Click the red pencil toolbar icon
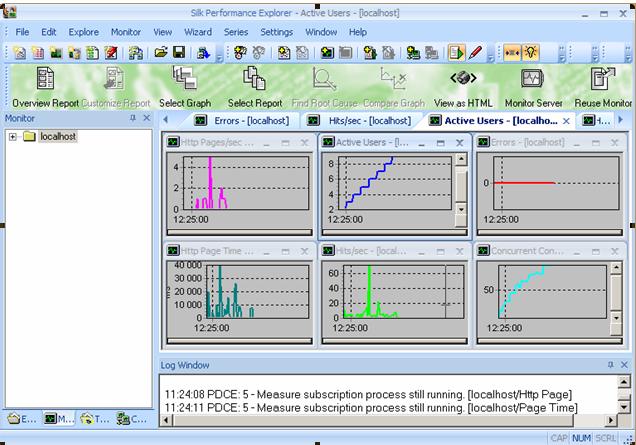The image size is (636, 445). [475, 53]
